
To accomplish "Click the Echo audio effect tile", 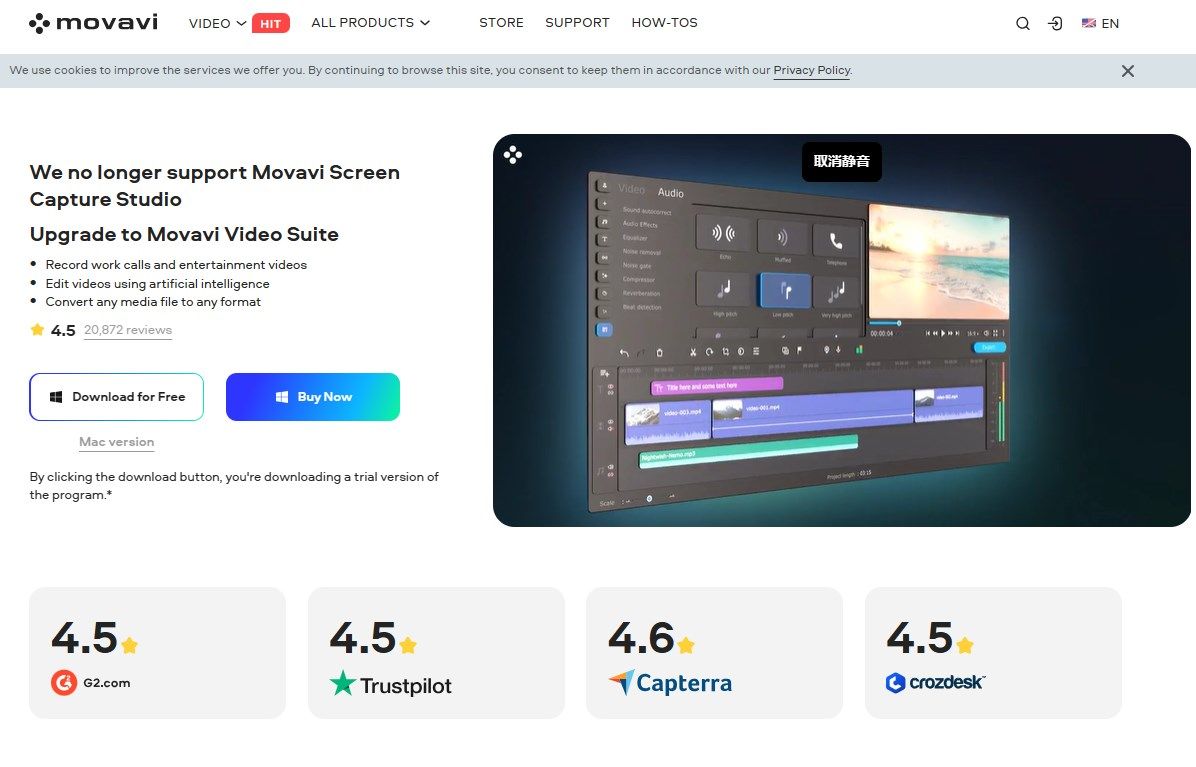I will (723, 233).
